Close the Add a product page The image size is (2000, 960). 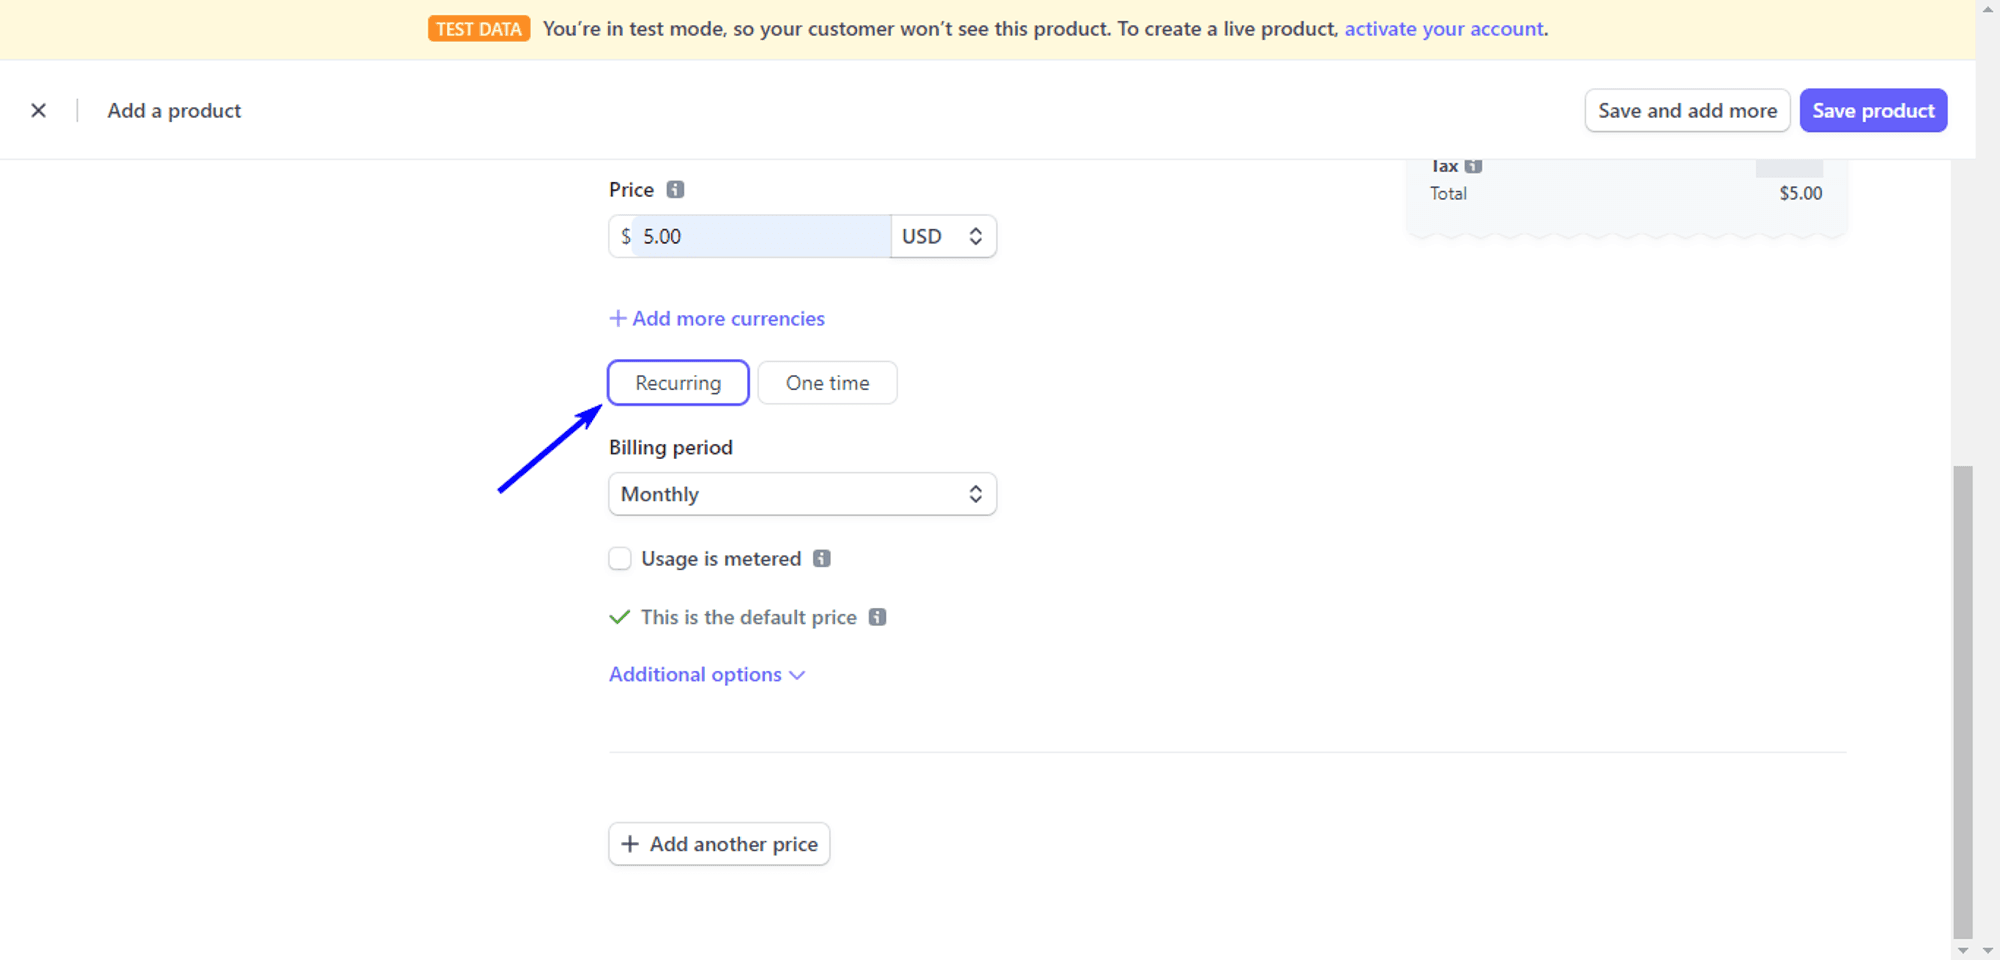click(39, 110)
